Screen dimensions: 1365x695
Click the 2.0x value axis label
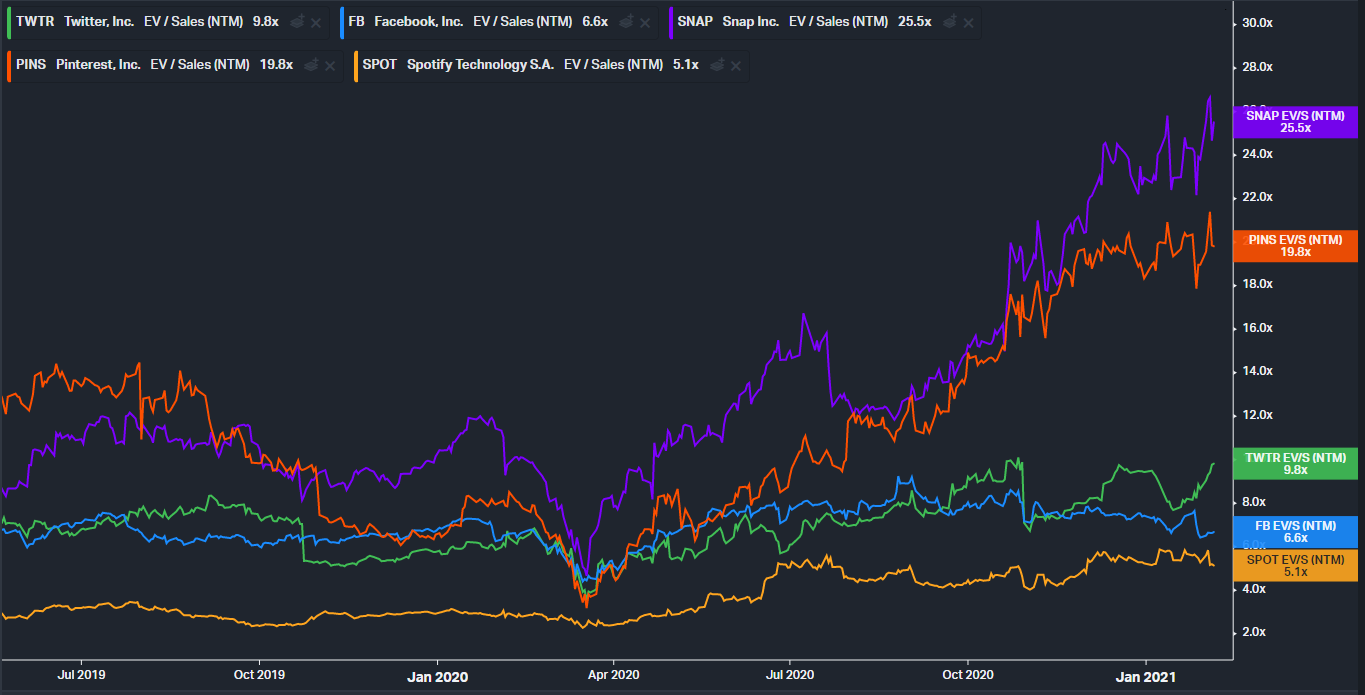pyautogui.click(x=1254, y=632)
